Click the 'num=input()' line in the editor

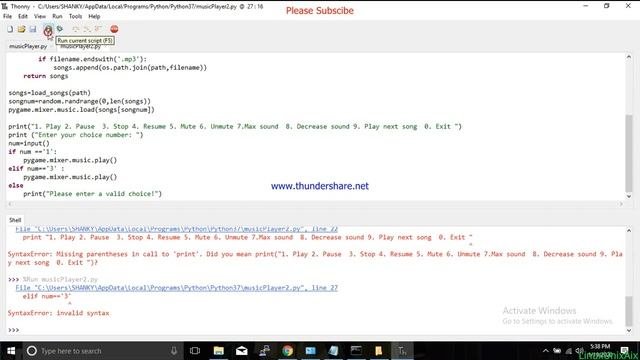[x=29, y=143]
